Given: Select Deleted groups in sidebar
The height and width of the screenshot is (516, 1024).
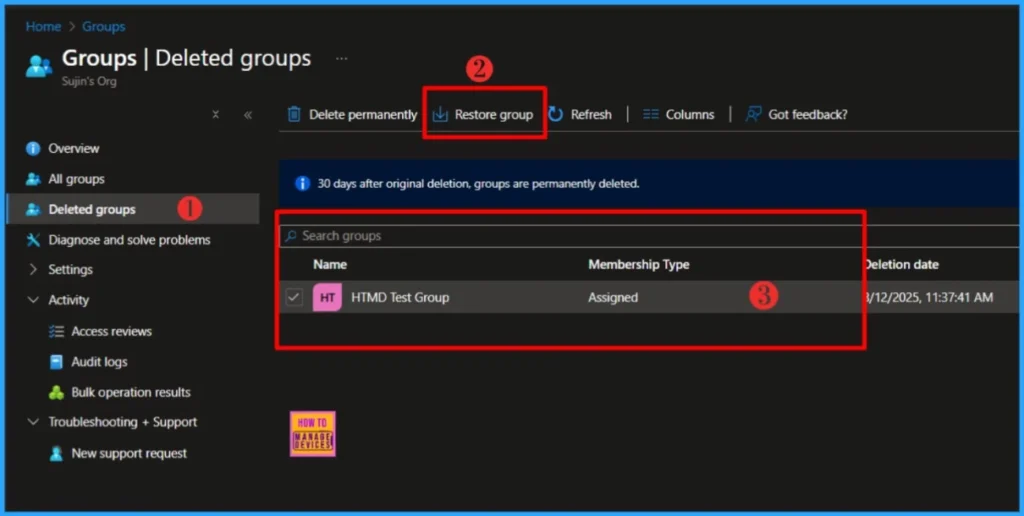Looking at the screenshot, I should (92, 210).
